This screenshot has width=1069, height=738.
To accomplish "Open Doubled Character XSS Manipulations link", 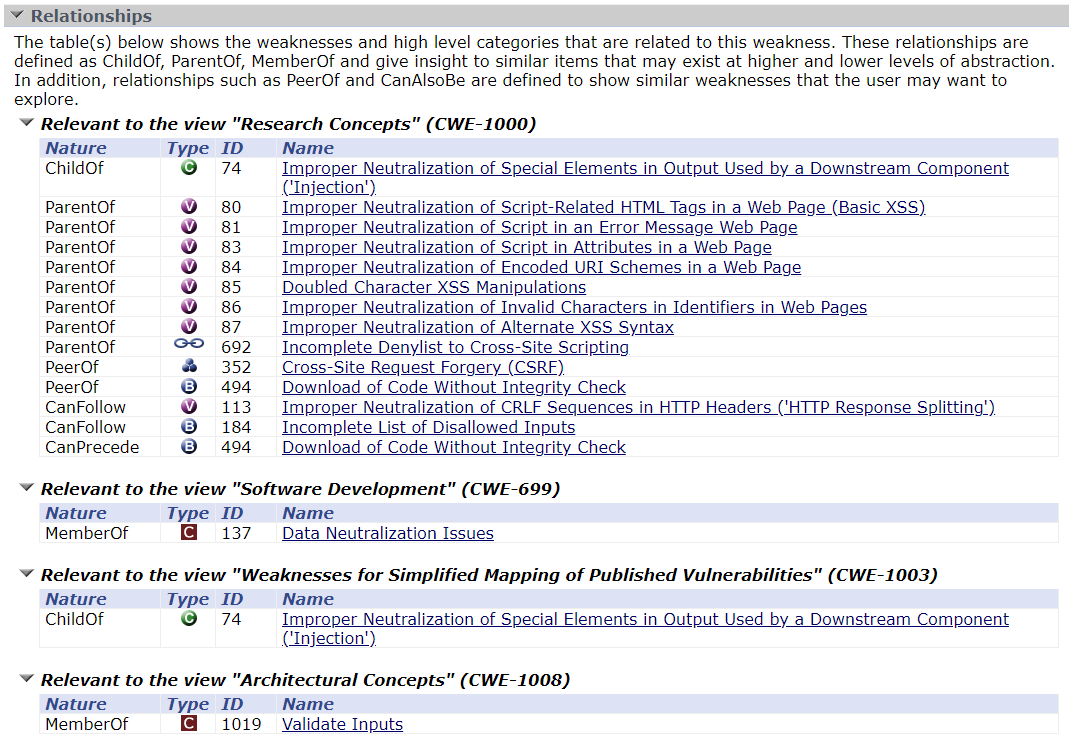I will [x=434, y=287].
